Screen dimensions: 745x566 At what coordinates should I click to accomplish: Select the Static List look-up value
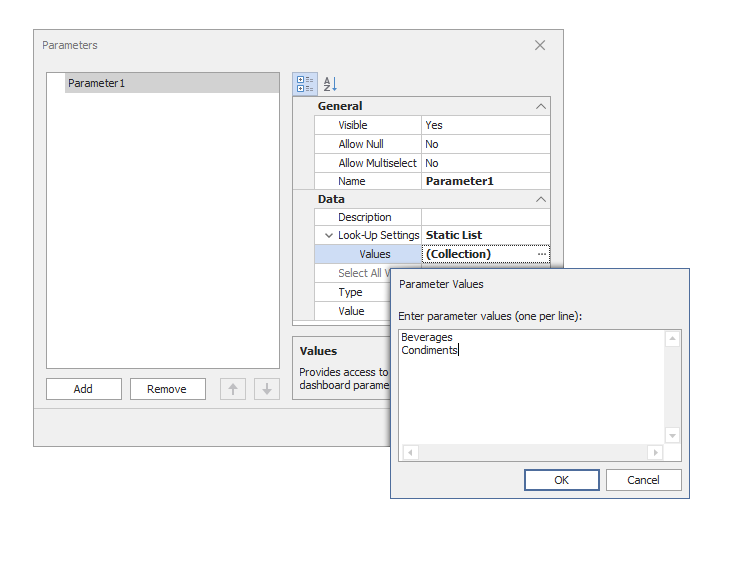point(486,235)
